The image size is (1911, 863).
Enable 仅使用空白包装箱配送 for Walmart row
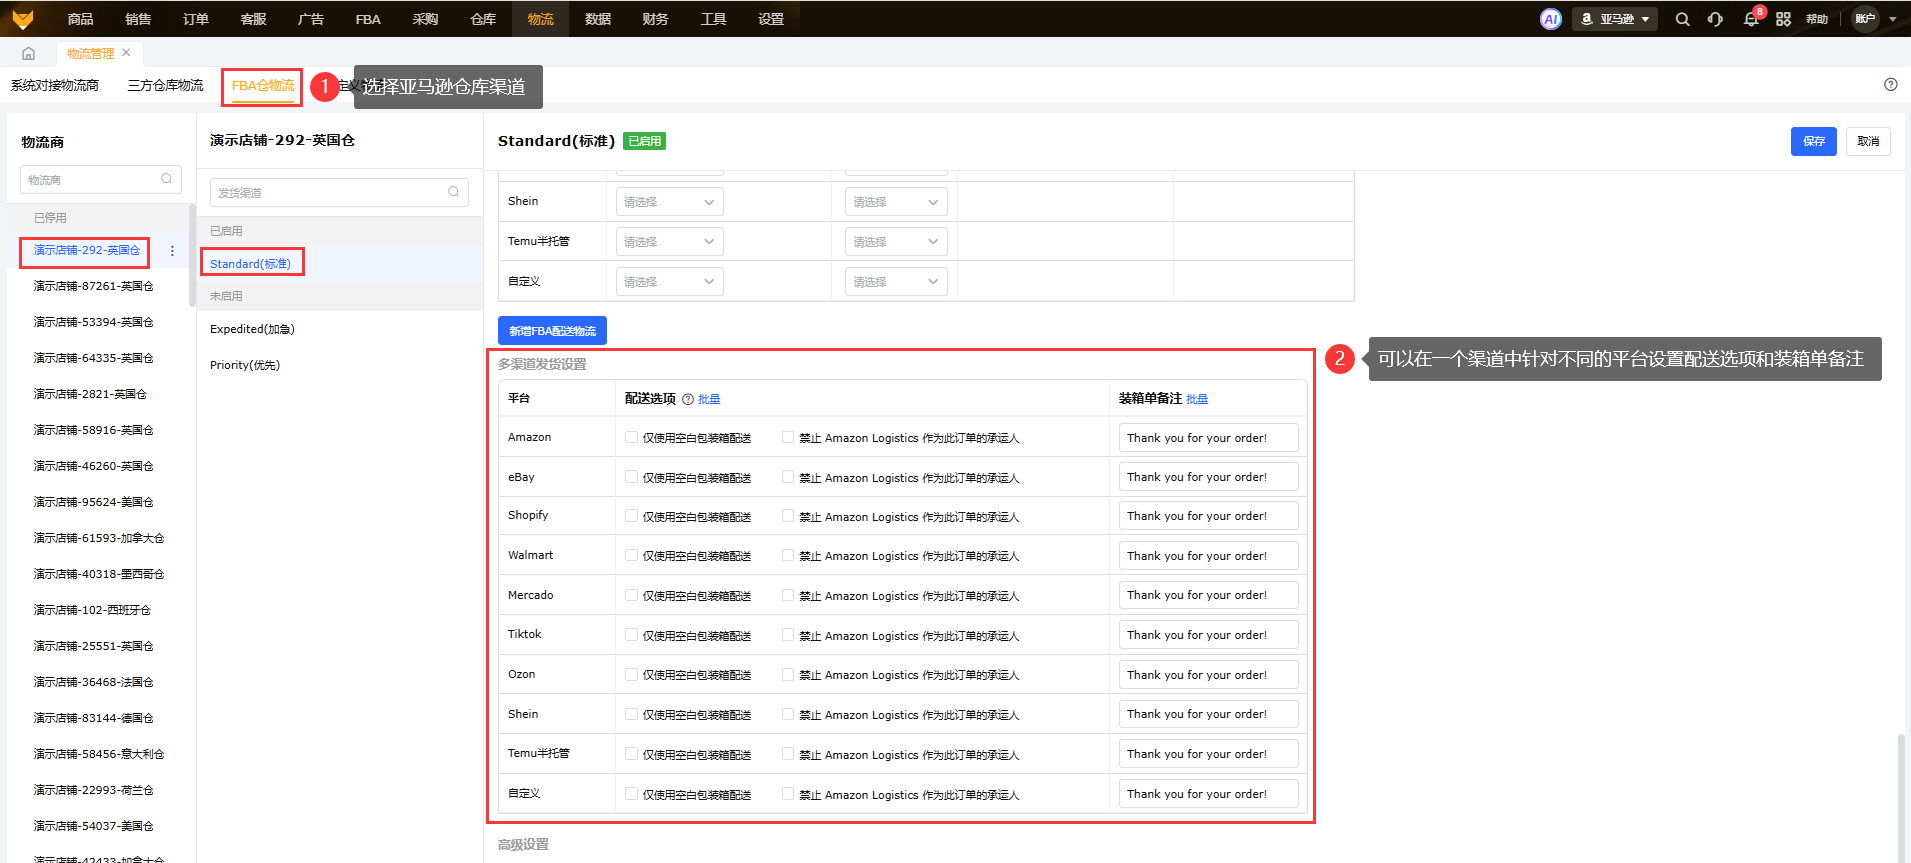631,555
